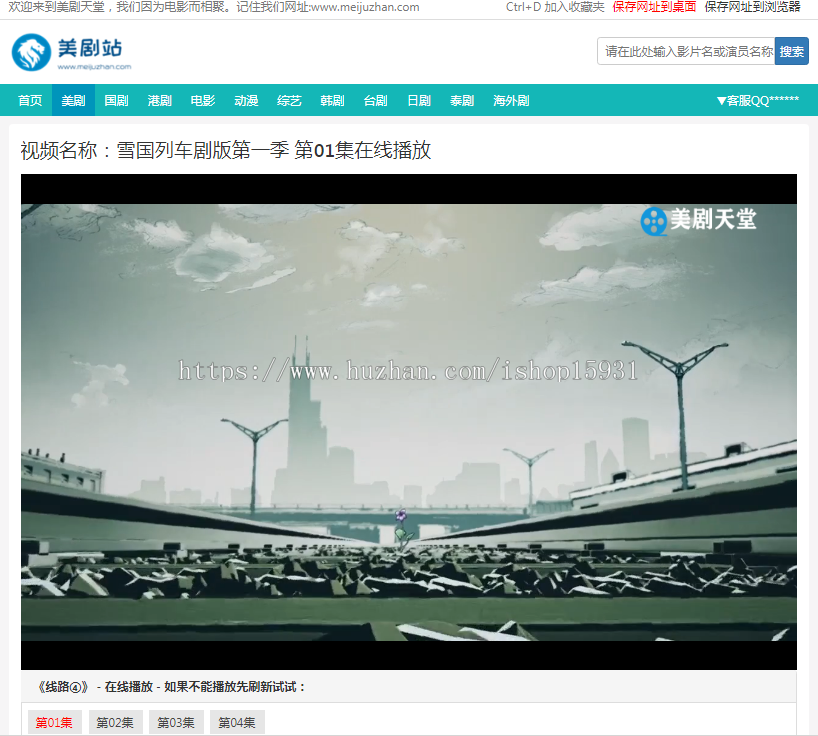Click the welcome text with www.meijuzhan.com
This screenshot has width=818, height=736.
point(214,7)
